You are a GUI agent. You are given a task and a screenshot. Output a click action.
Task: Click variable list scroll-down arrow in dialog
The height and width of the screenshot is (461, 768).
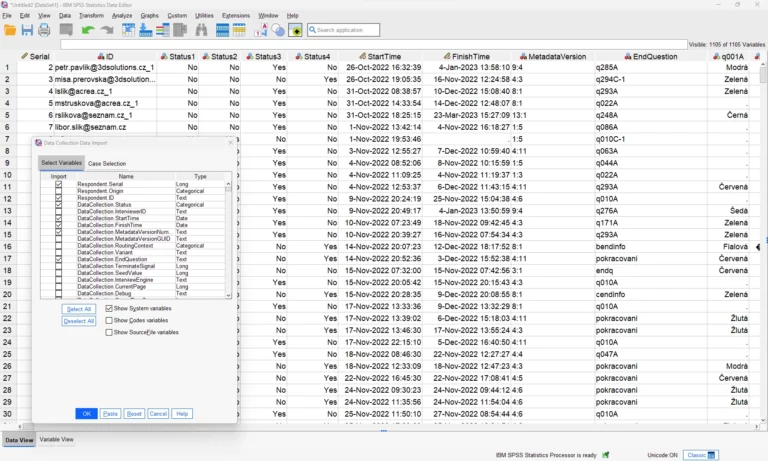[x=228, y=295]
